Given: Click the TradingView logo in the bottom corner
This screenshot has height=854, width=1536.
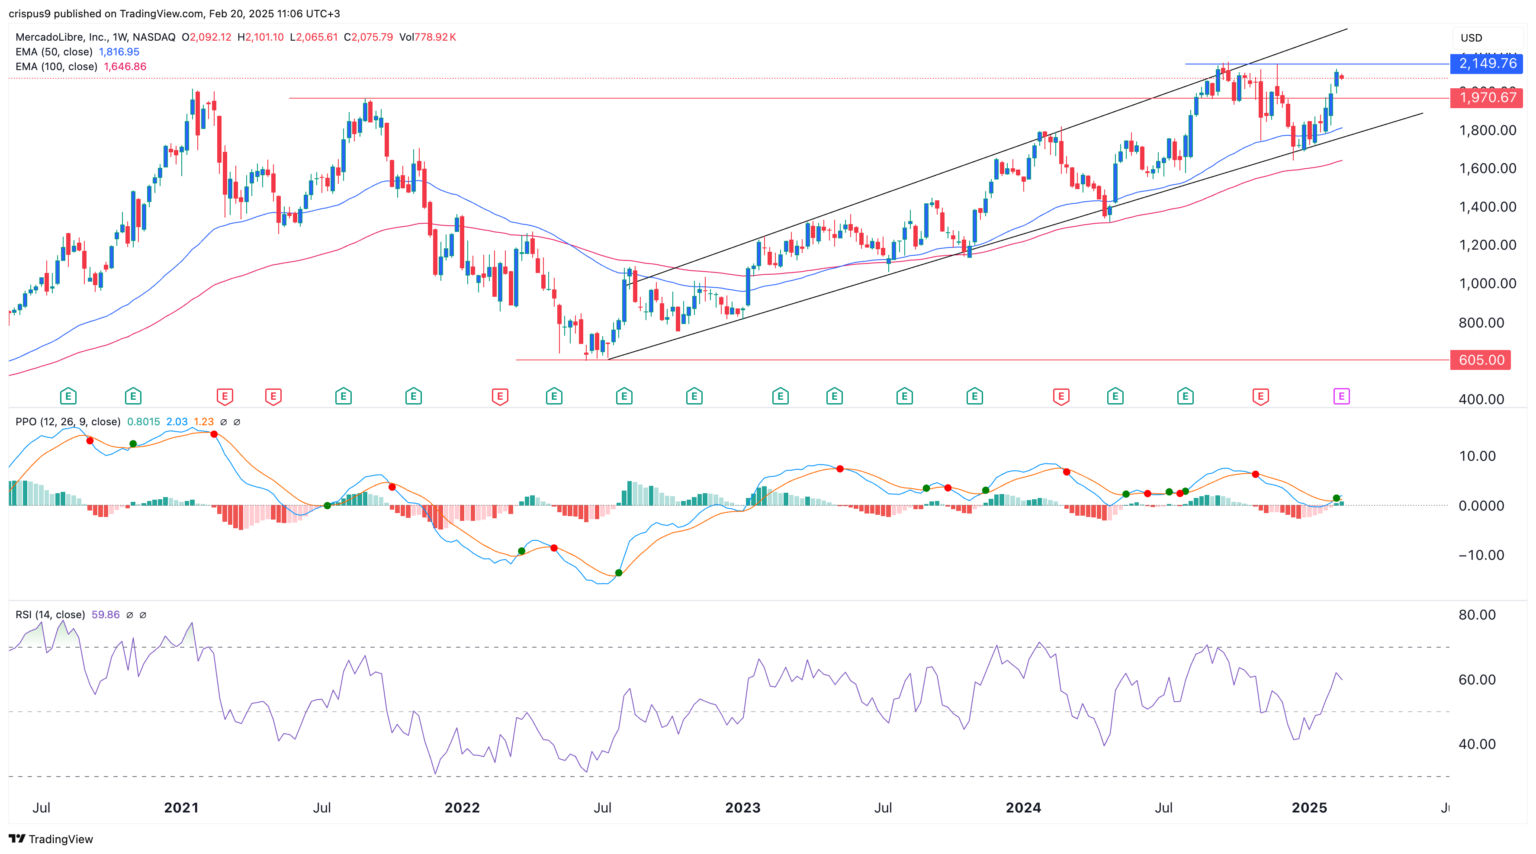Looking at the screenshot, I should 50,840.
